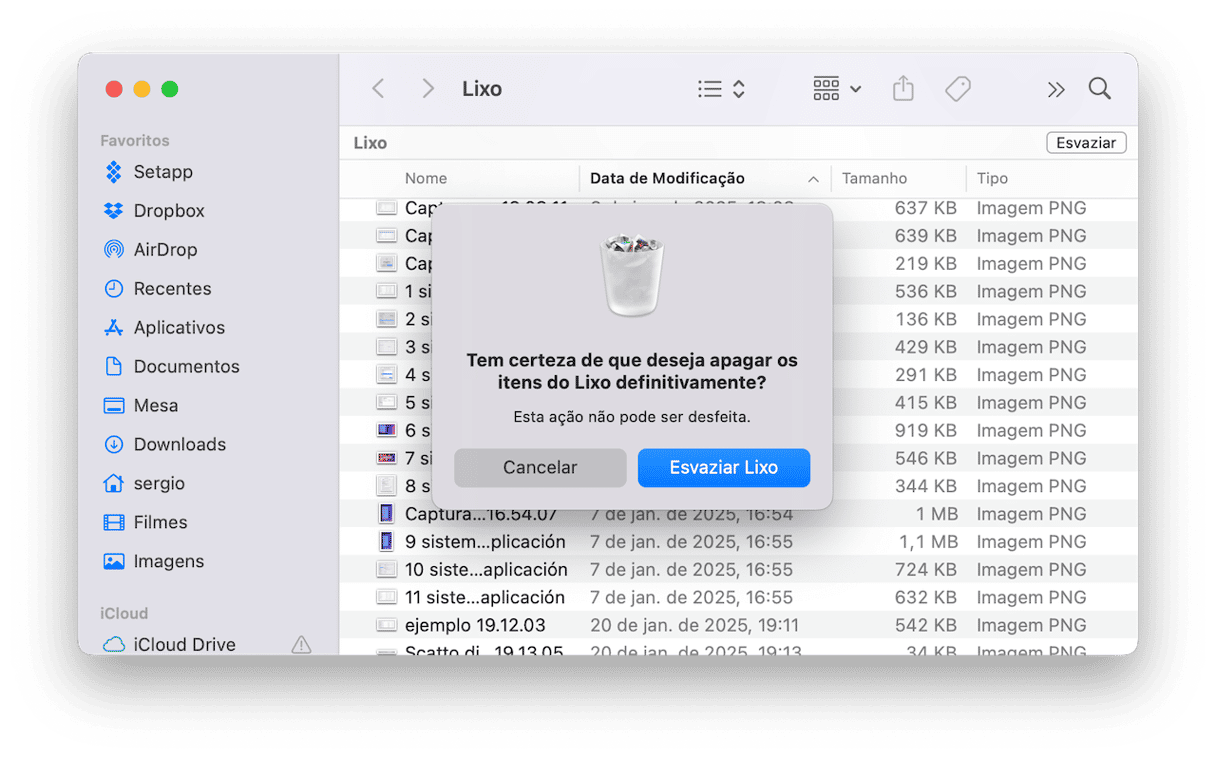This screenshot has width=1216, height=758.
Task: Open Downloads folder in the sidebar
Action: [x=179, y=445]
